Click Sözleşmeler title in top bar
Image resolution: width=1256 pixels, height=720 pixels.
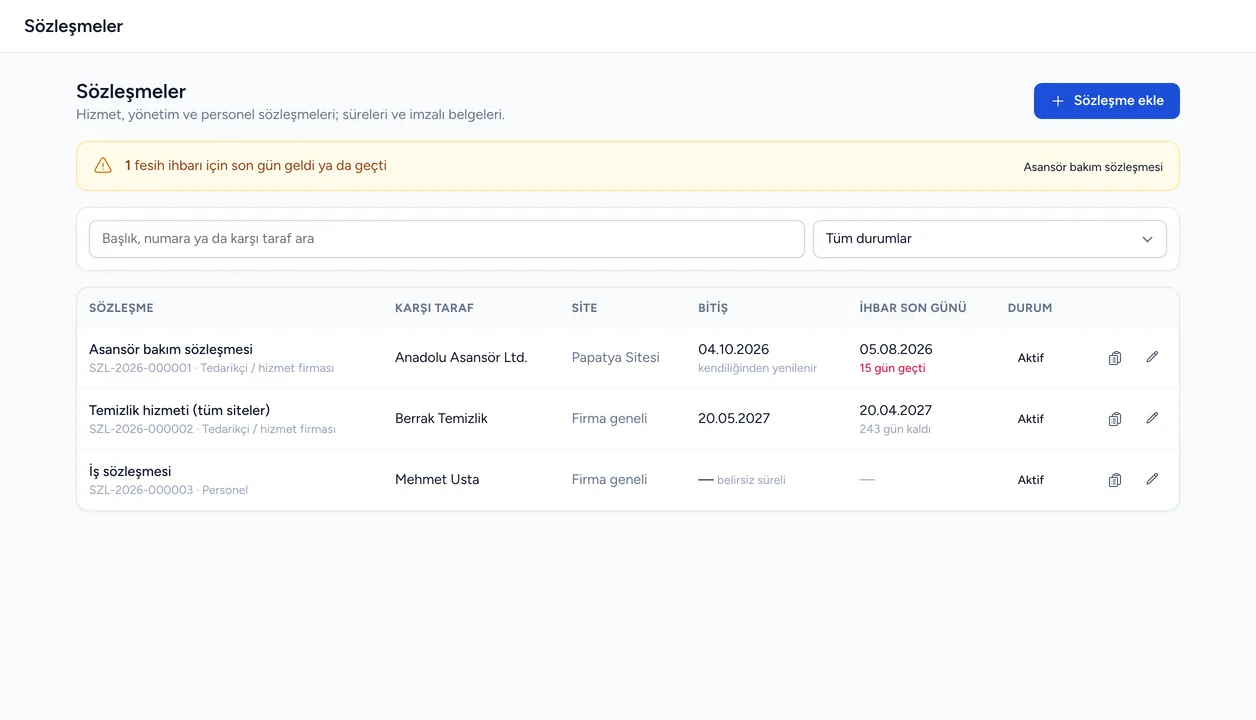pos(74,26)
